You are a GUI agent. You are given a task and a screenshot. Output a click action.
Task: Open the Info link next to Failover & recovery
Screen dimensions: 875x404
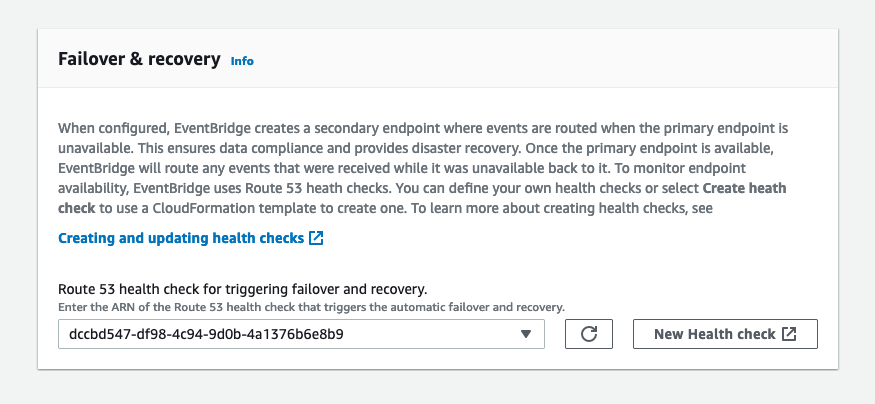pyautogui.click(x=242, y=61)
